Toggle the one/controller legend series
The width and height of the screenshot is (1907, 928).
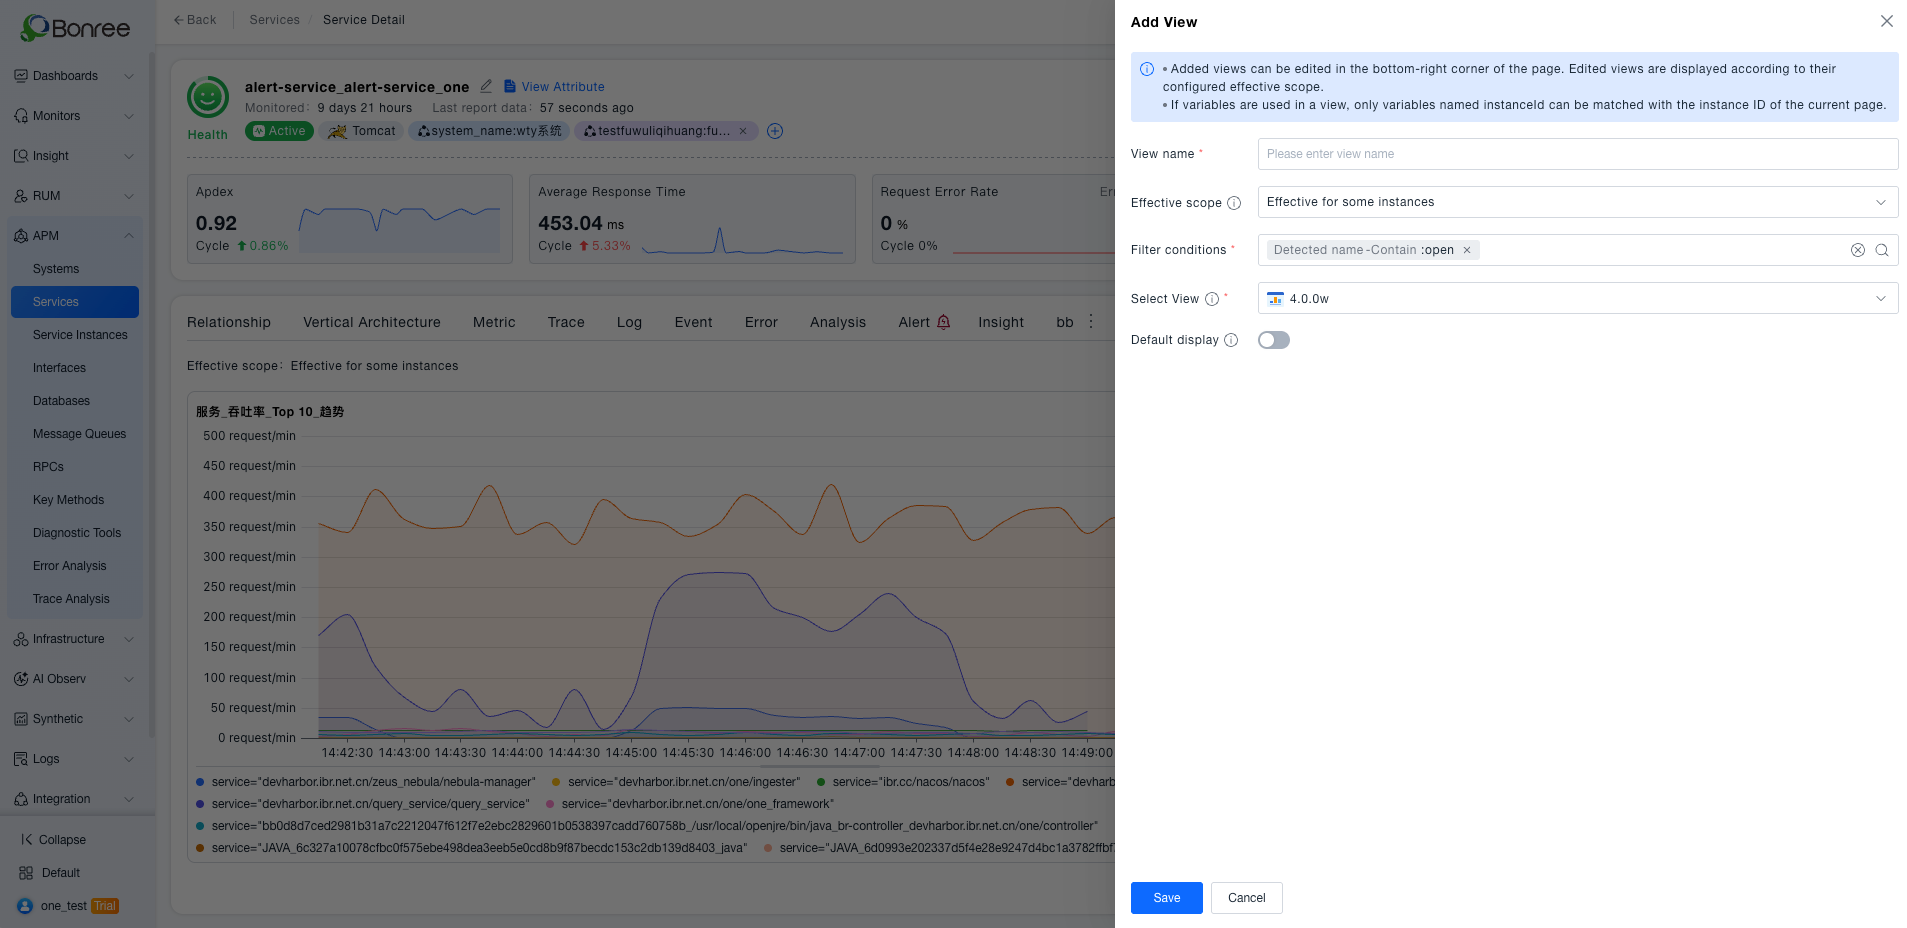647,826
